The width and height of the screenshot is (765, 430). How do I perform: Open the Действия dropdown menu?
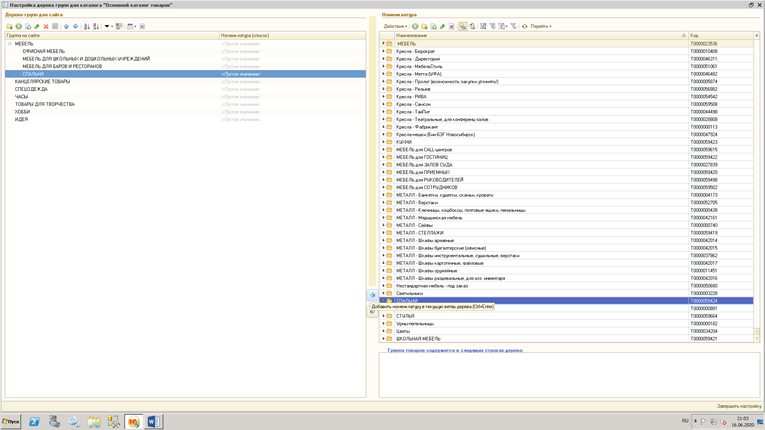click(395, 27)
